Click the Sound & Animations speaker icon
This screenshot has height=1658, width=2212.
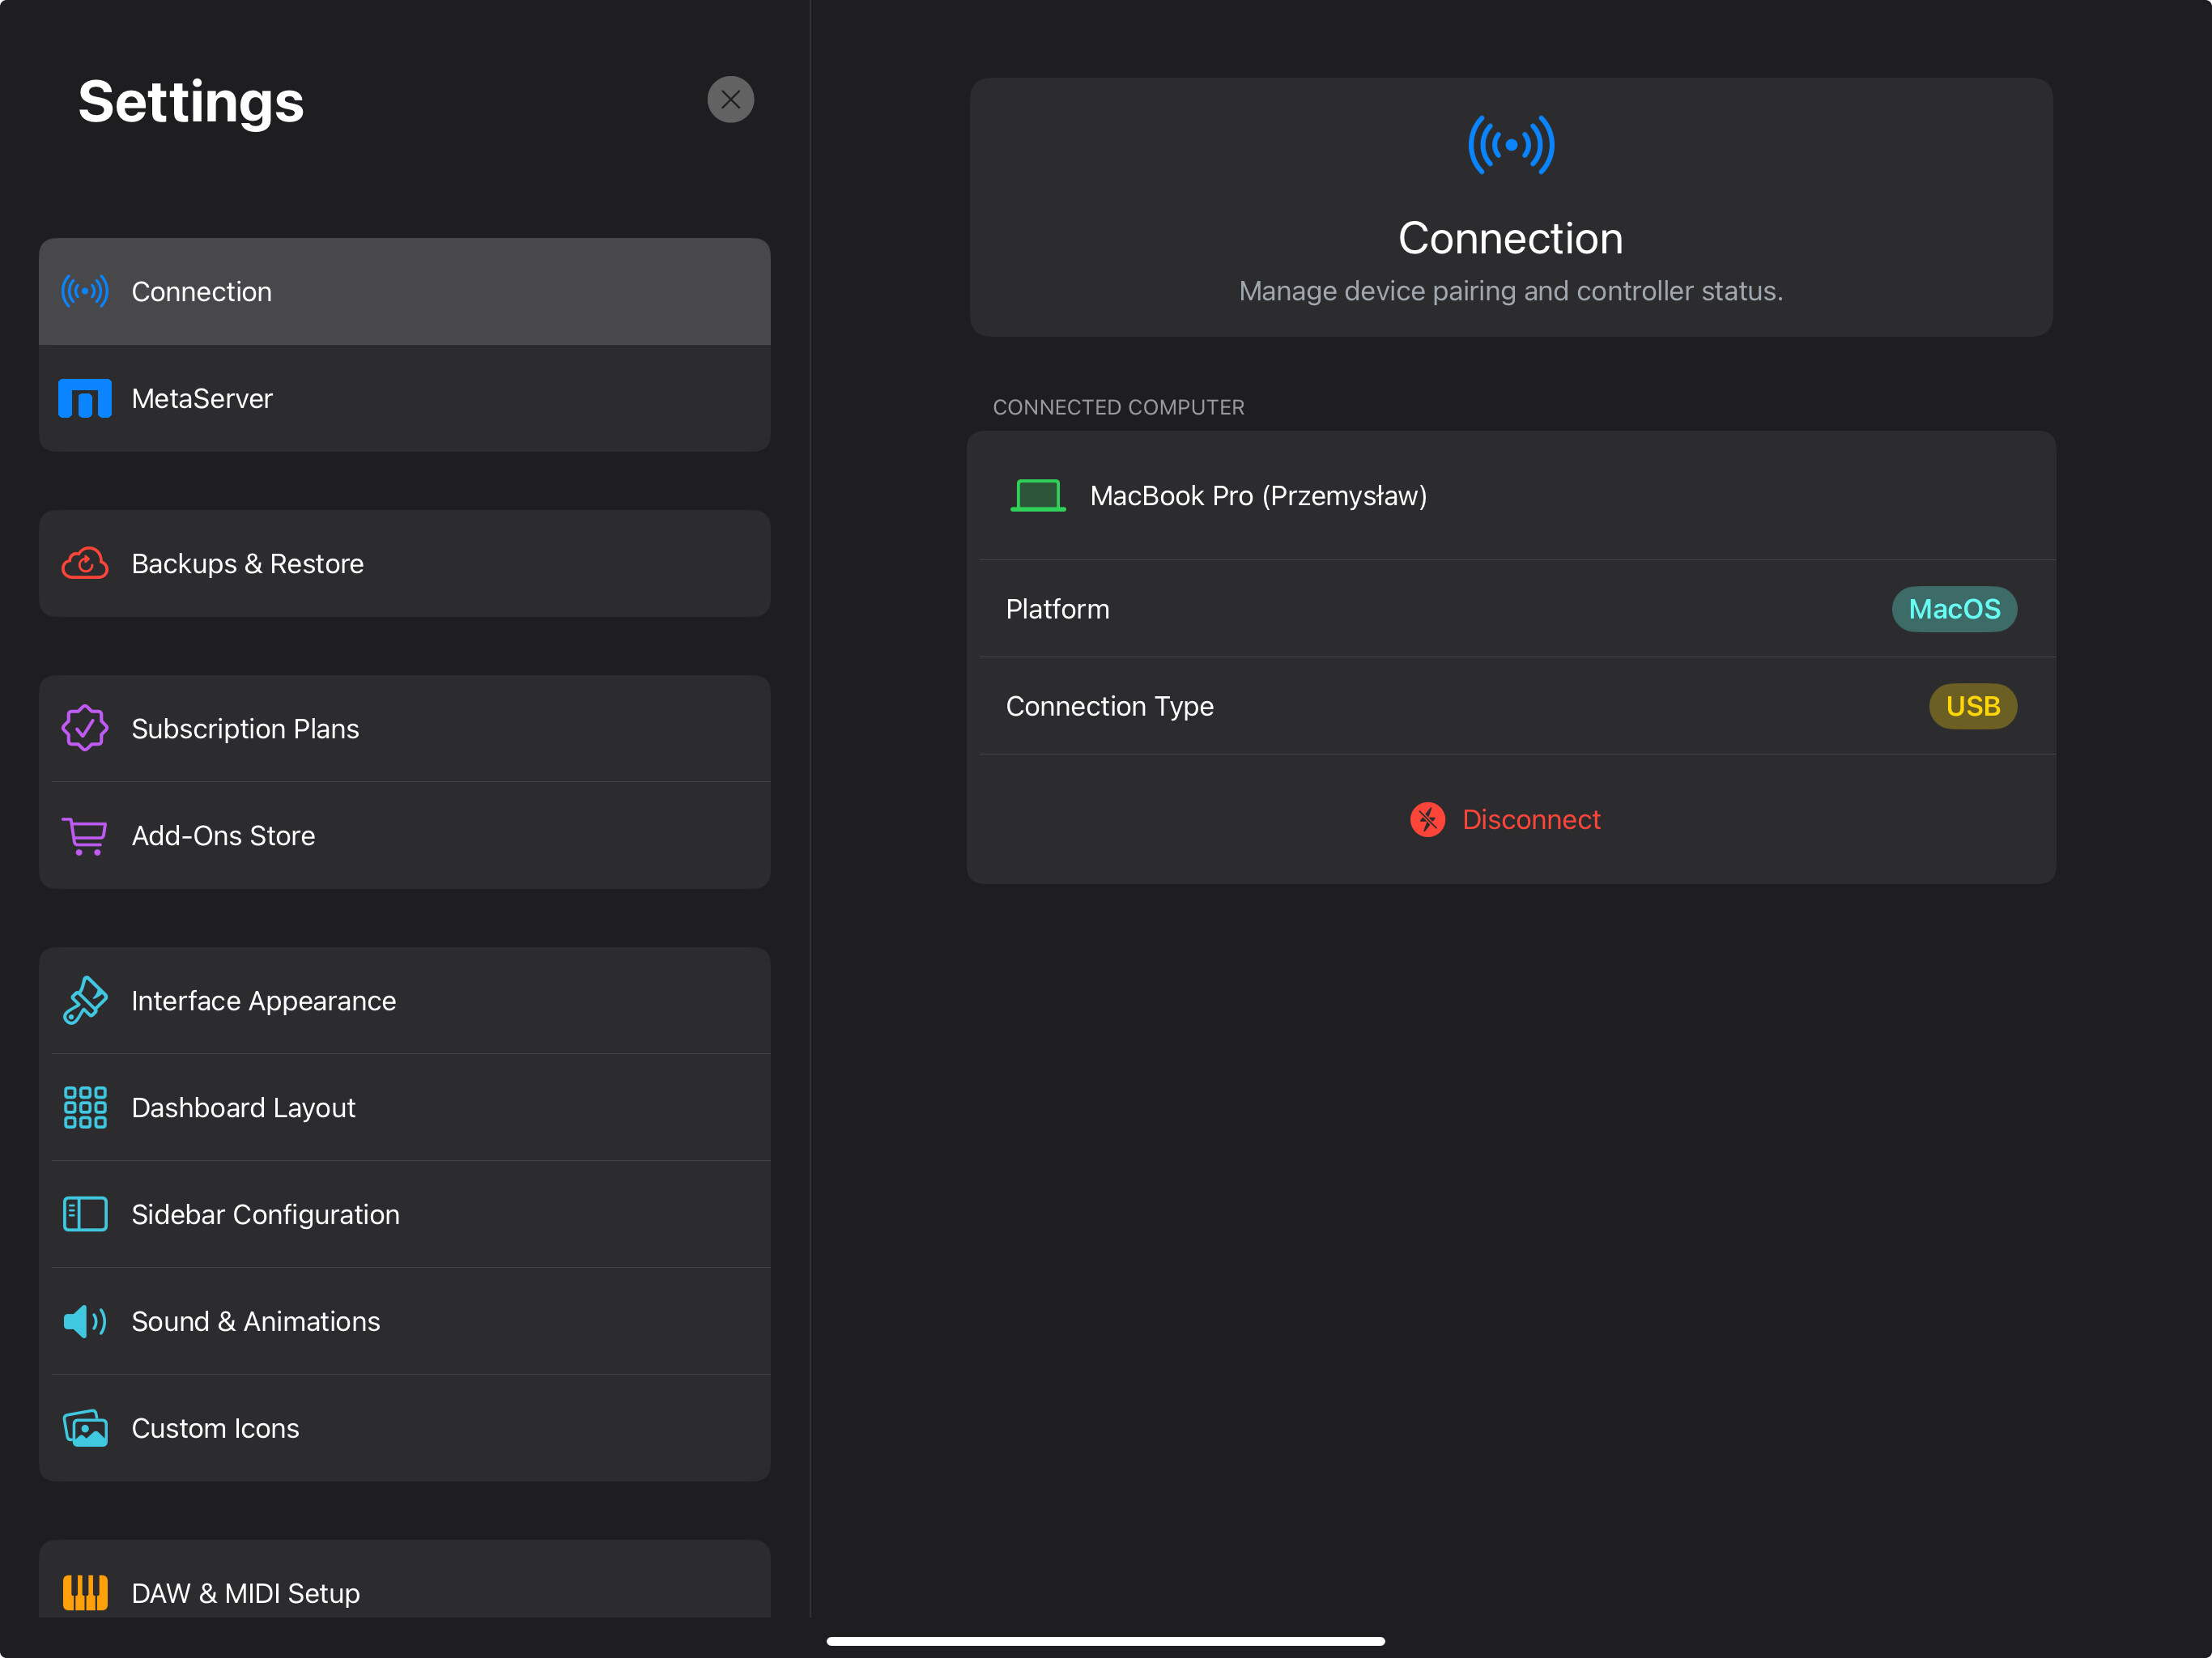point(85,1321)
